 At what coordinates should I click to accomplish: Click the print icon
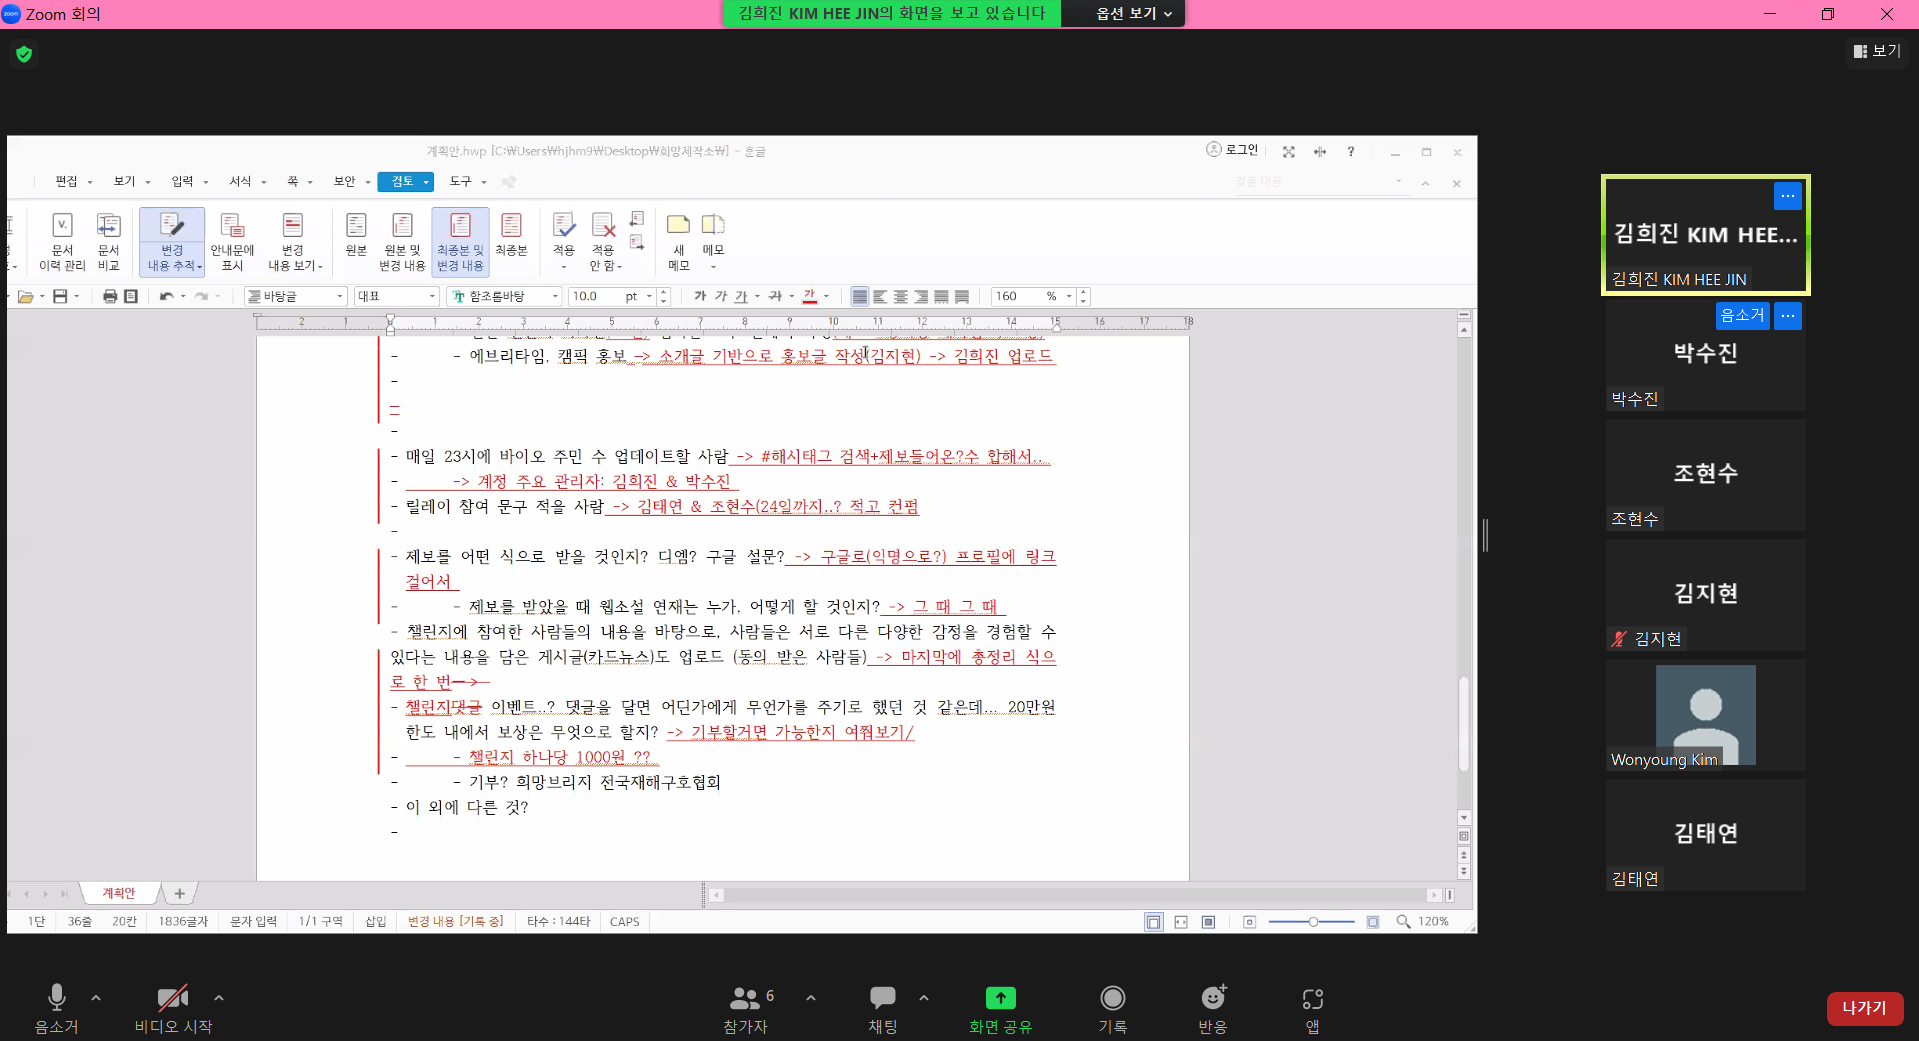click(x=110, y=296)
